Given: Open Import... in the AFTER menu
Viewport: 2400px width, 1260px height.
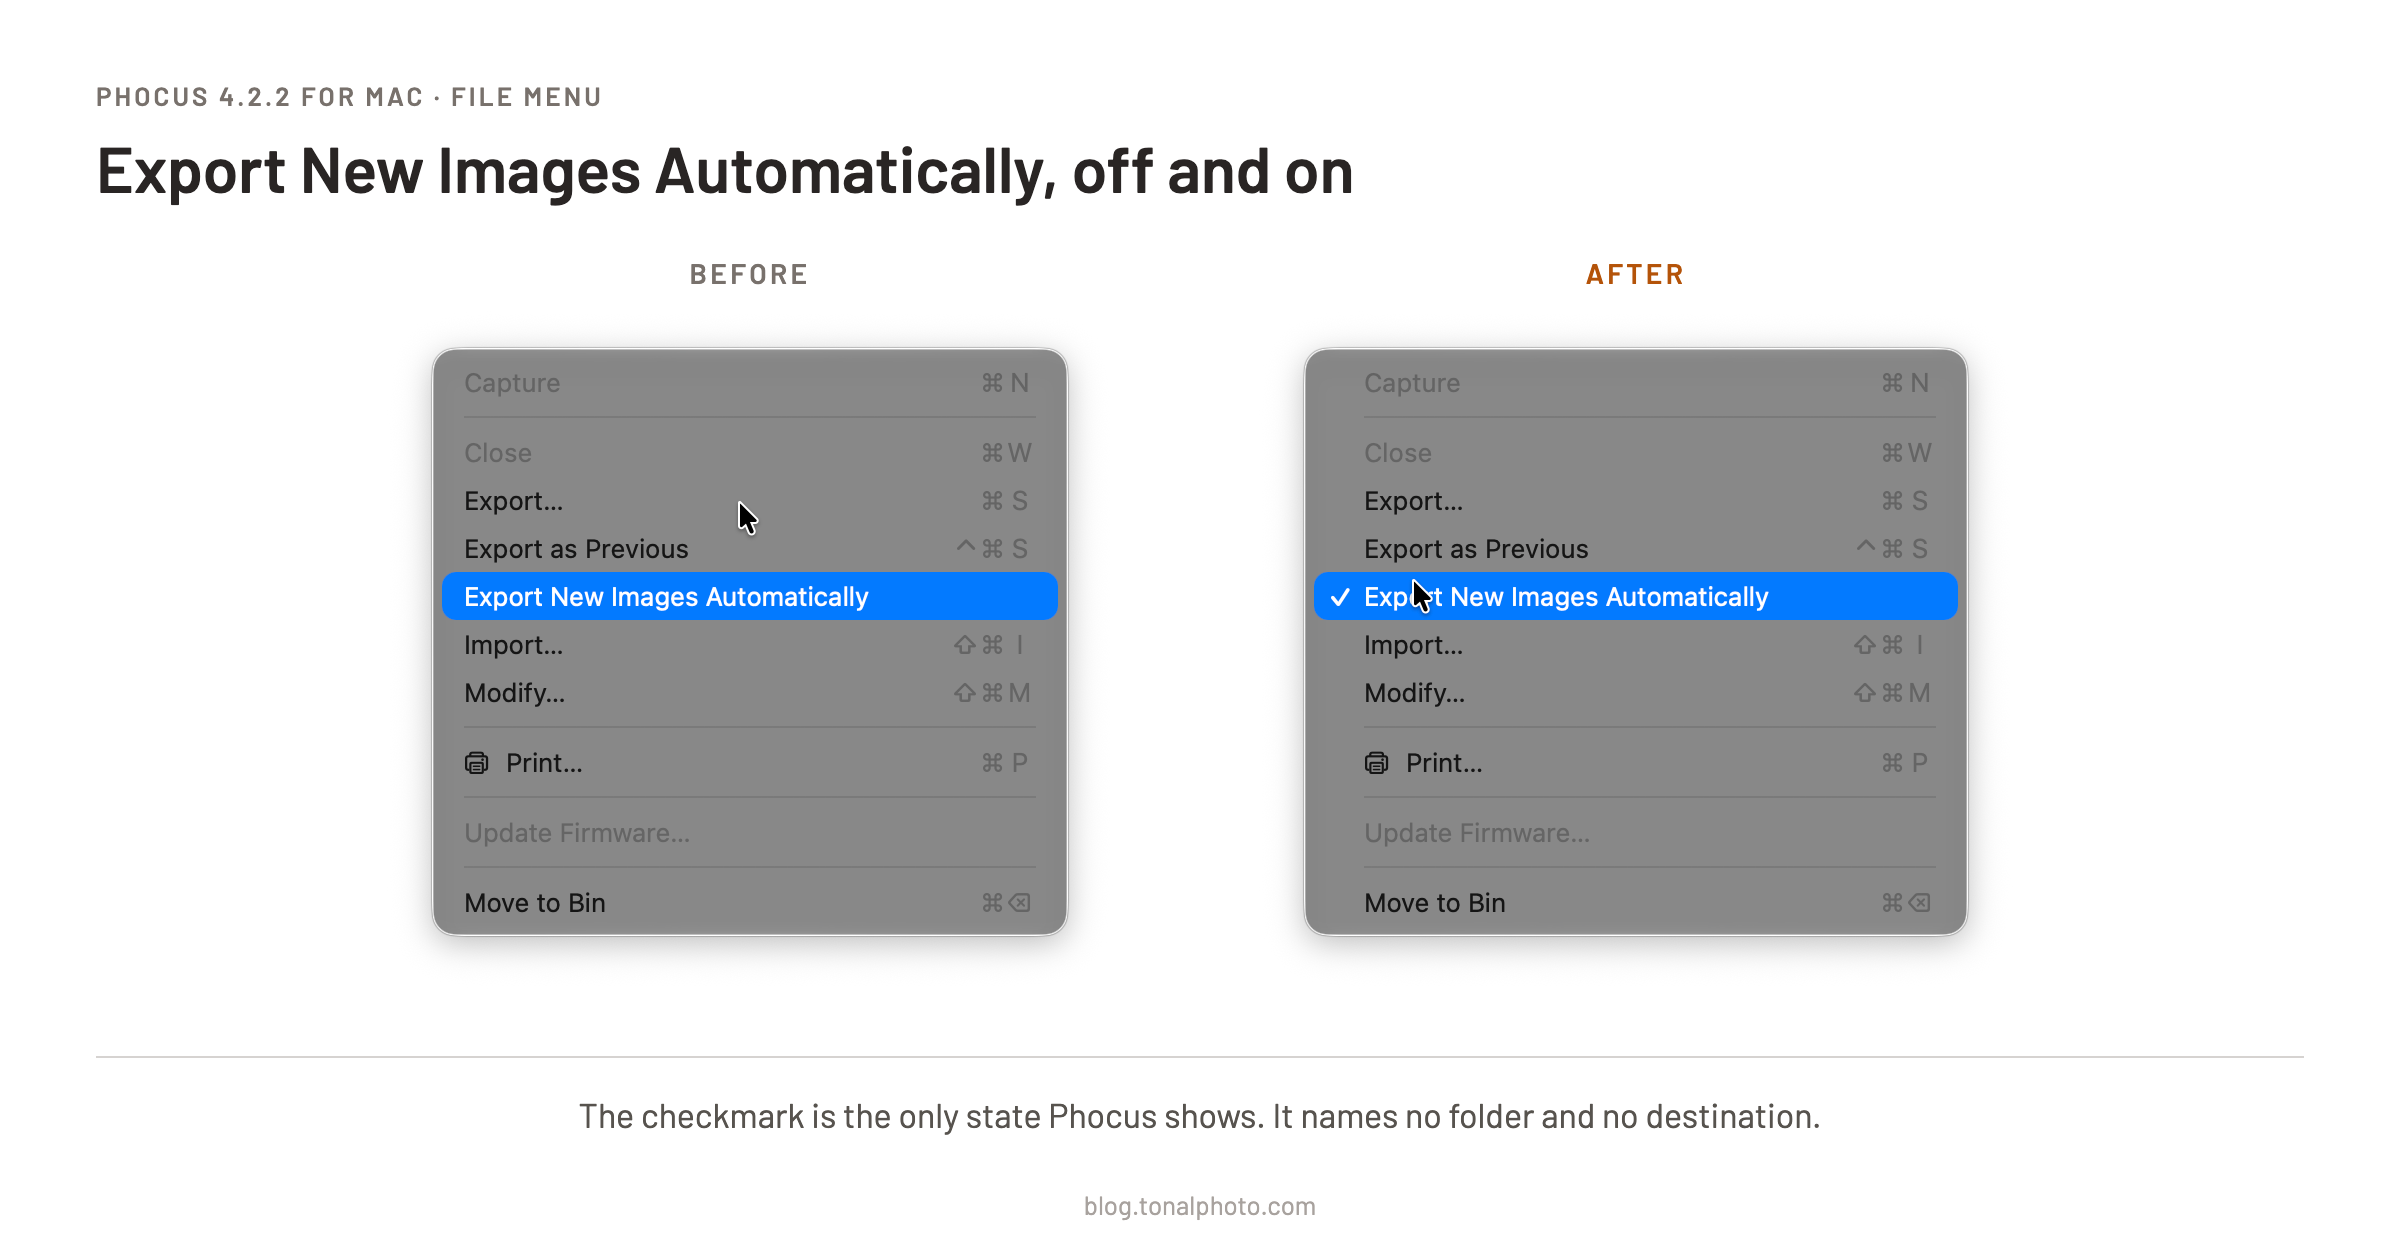Looking at the screenshot, I should pyautogui.click(x=1635, y=645).
